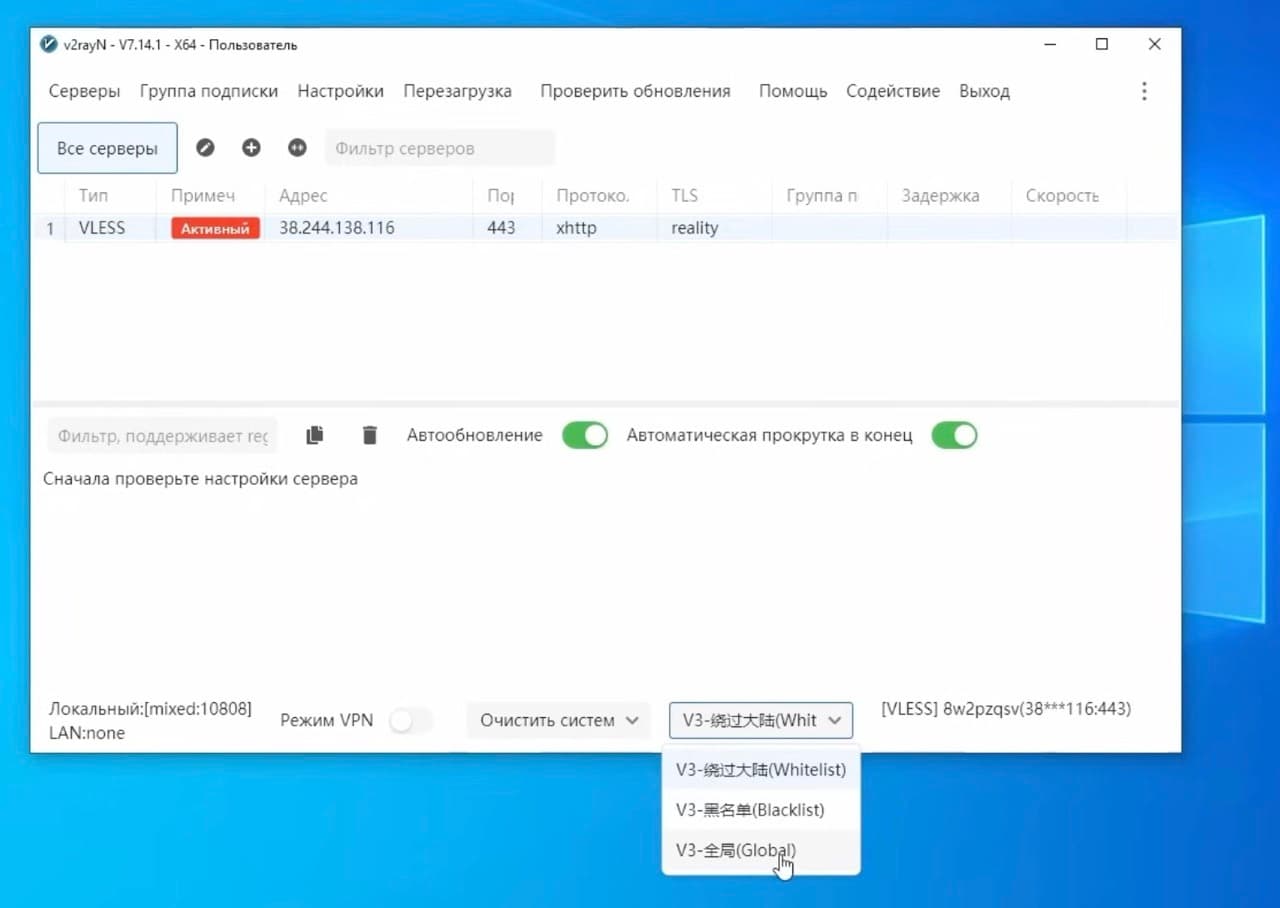
Task: Open the Настройки menu
Action: click(340, 90)
